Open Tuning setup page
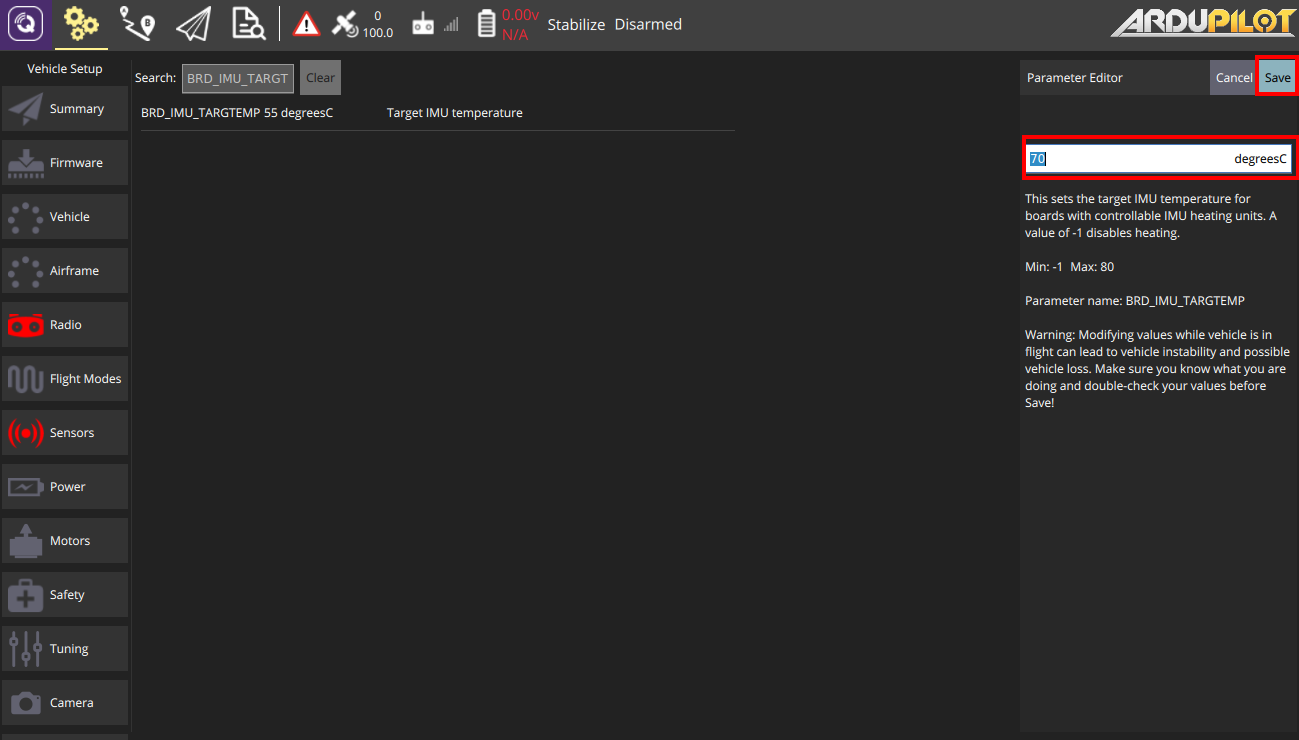Image resolution: width=1299 pixels, height=740 pixels. [65, 648]
